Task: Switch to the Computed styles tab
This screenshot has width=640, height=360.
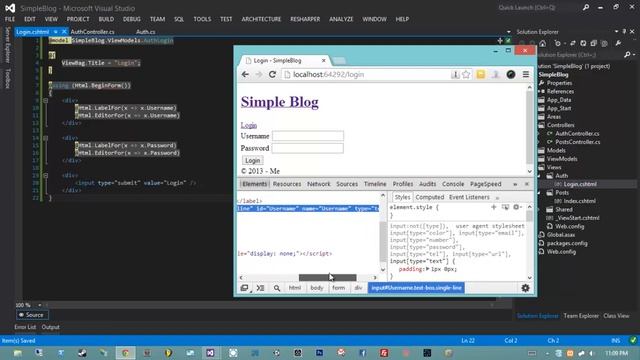Action: [x=429, y=197]
